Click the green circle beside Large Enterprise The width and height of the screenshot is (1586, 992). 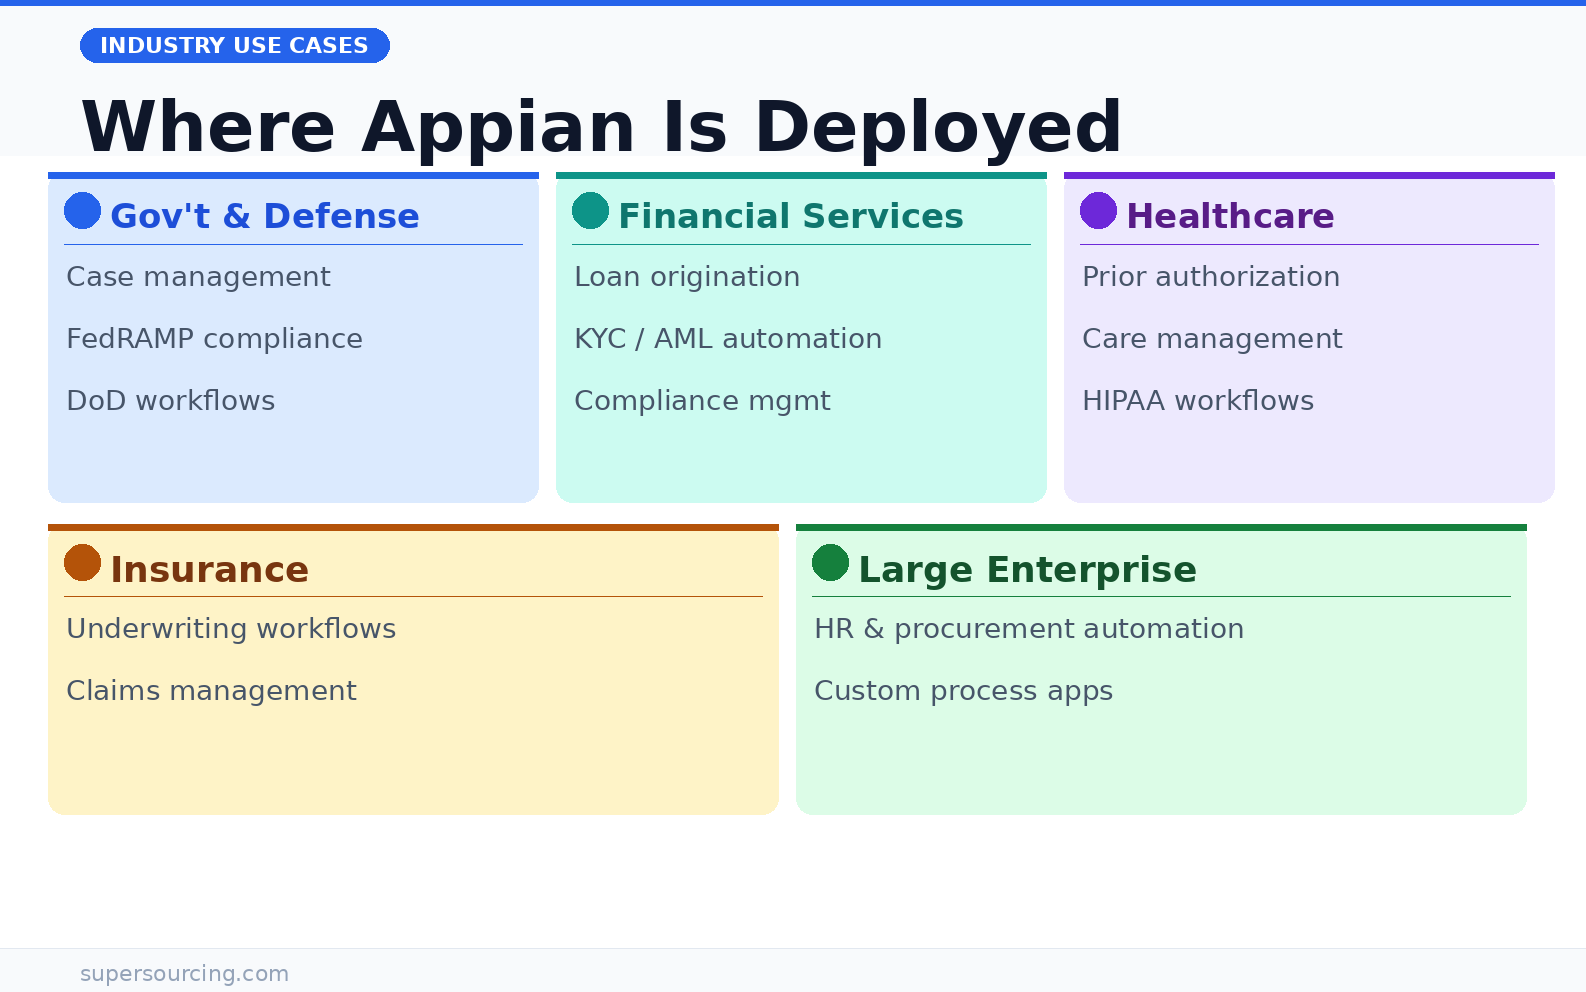click(830, 563)
